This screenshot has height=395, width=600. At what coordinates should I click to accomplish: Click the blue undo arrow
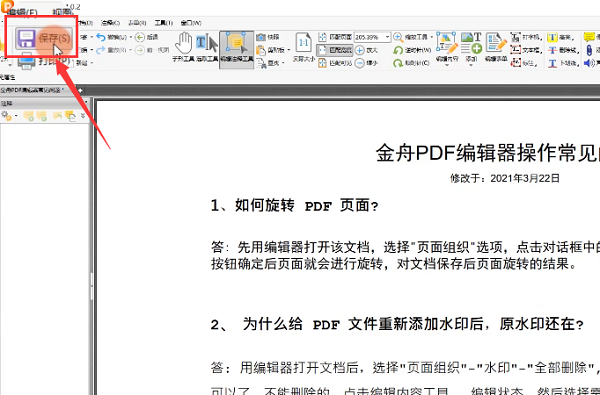(x=101, y=37)
